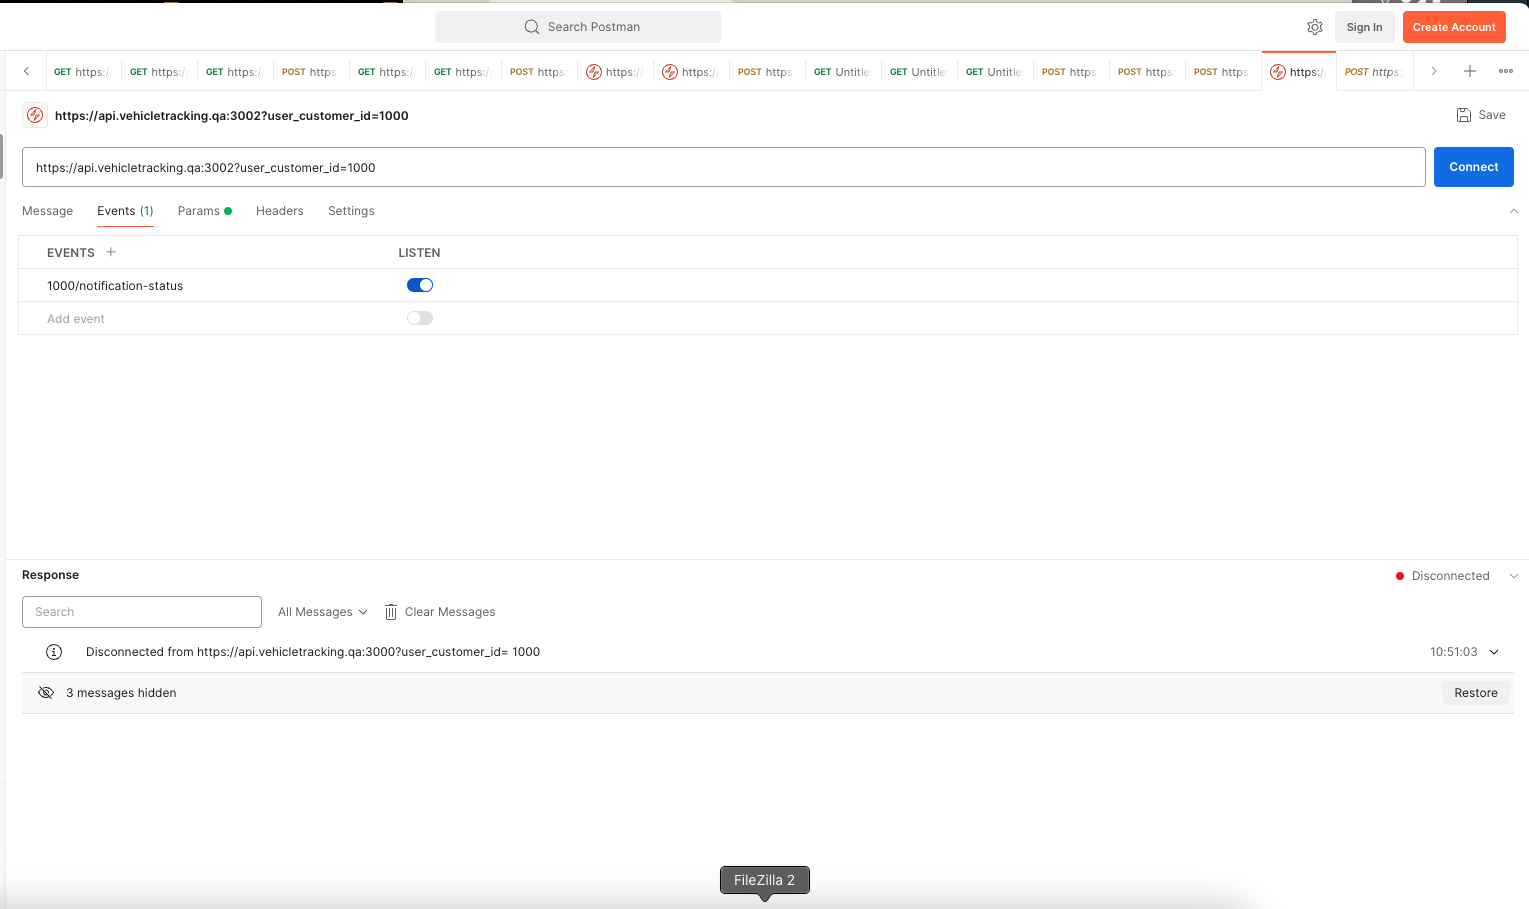Click the Save disk icon
The height and width of the screenshot is (909, 1529).
point(1464,115)
